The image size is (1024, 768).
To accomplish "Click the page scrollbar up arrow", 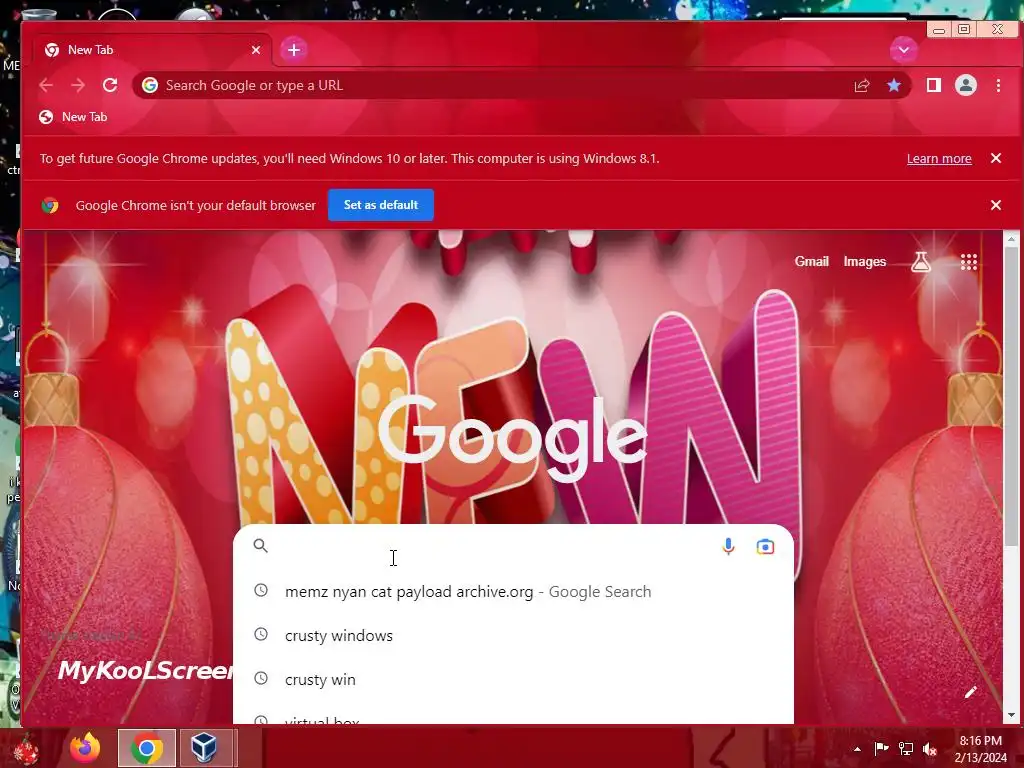I will tap(1012, 239).
